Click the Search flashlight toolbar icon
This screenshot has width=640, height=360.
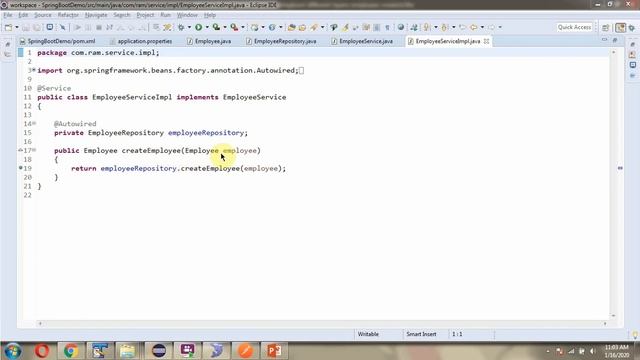pos(314,27)
